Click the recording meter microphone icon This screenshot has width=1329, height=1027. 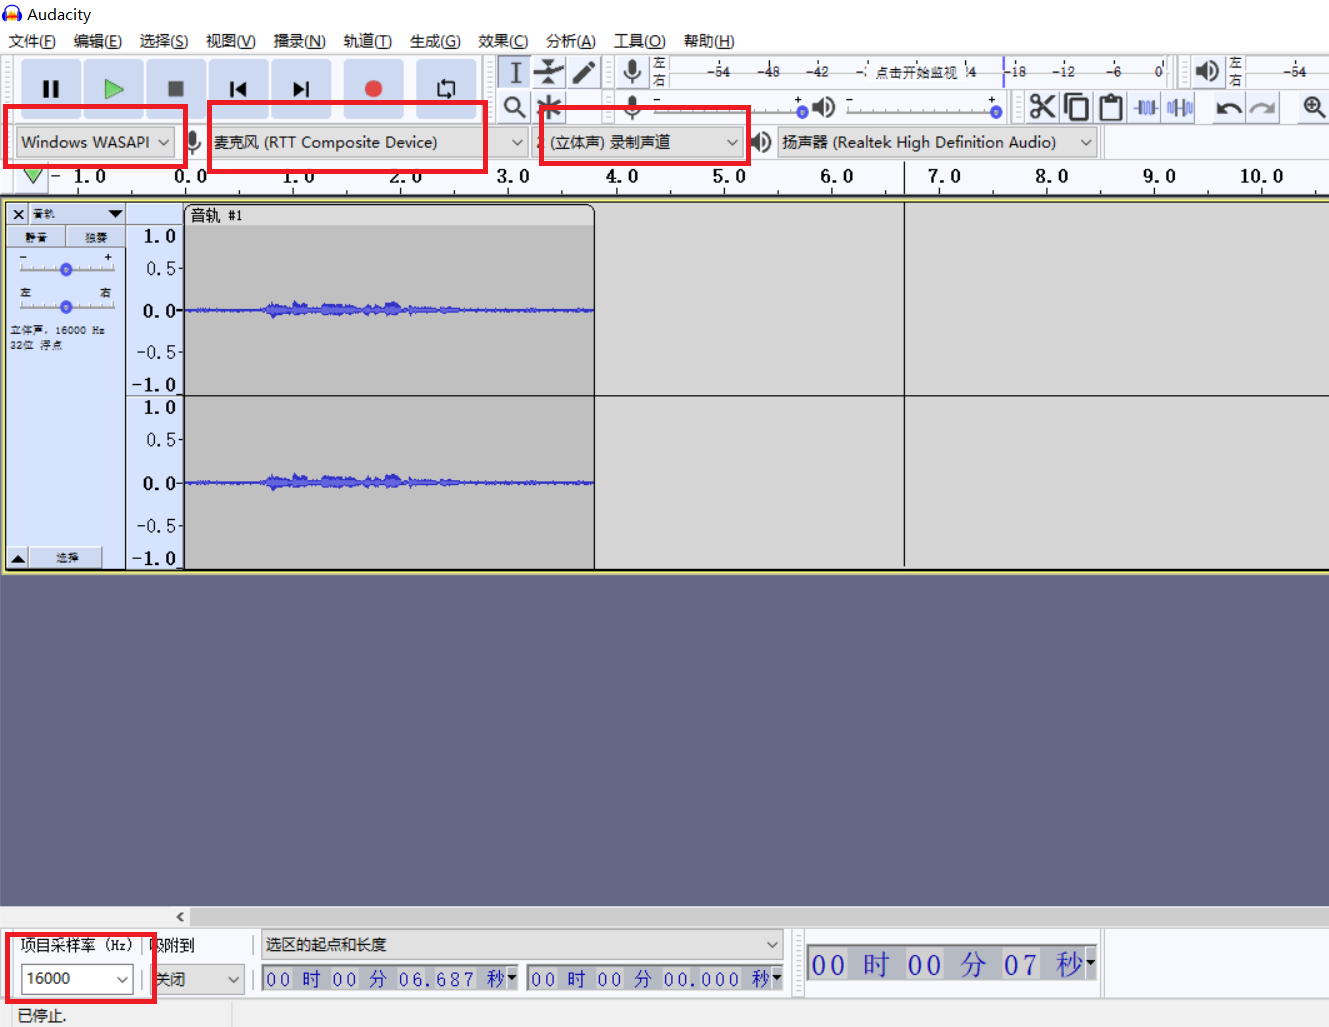(x=632, y=72)
